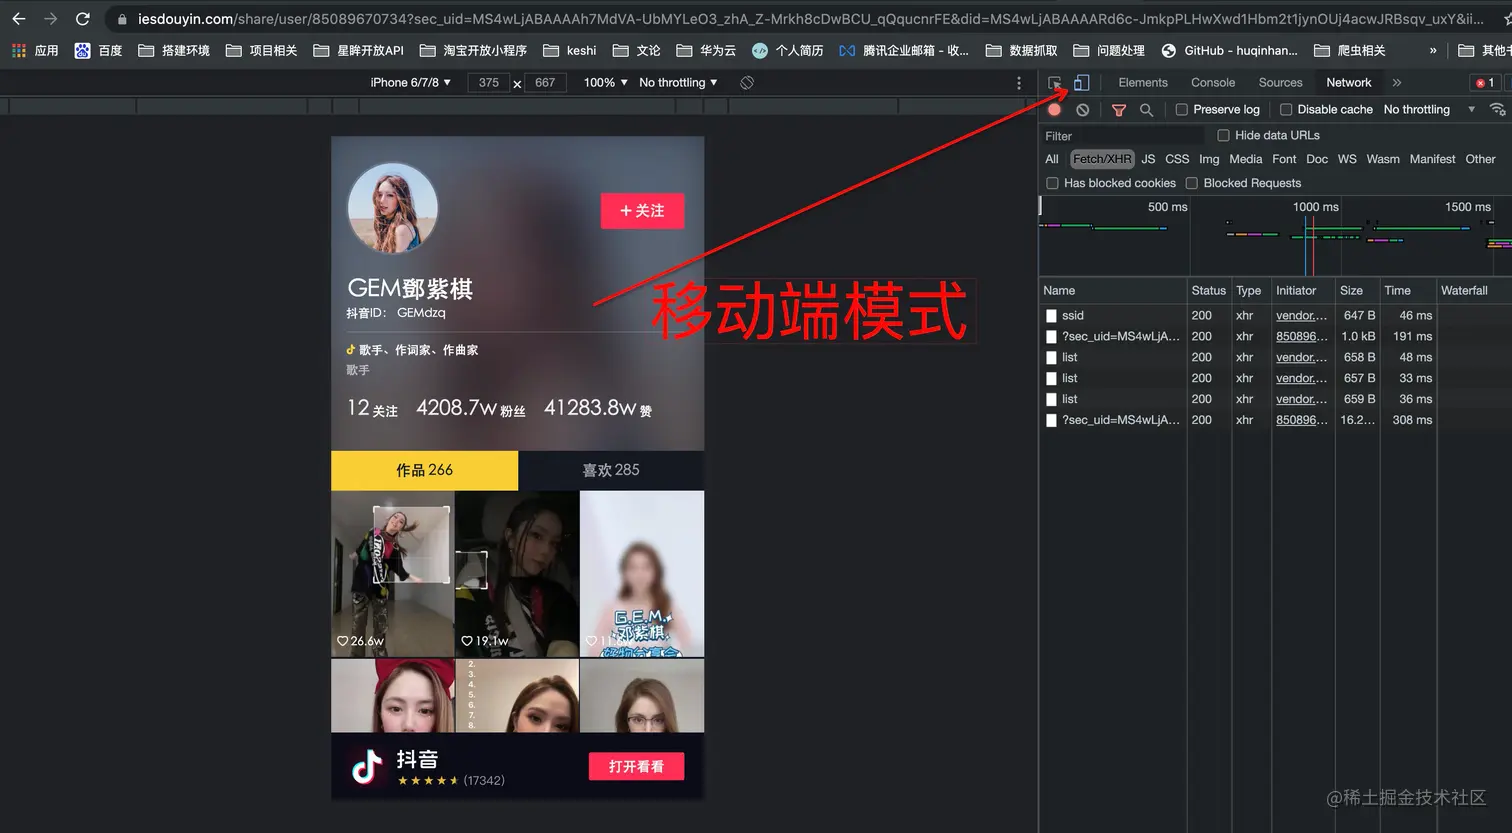Open 腾讯企业邮箱 bookmark
Screen dimensions: 1512x833
click(904, 50)
